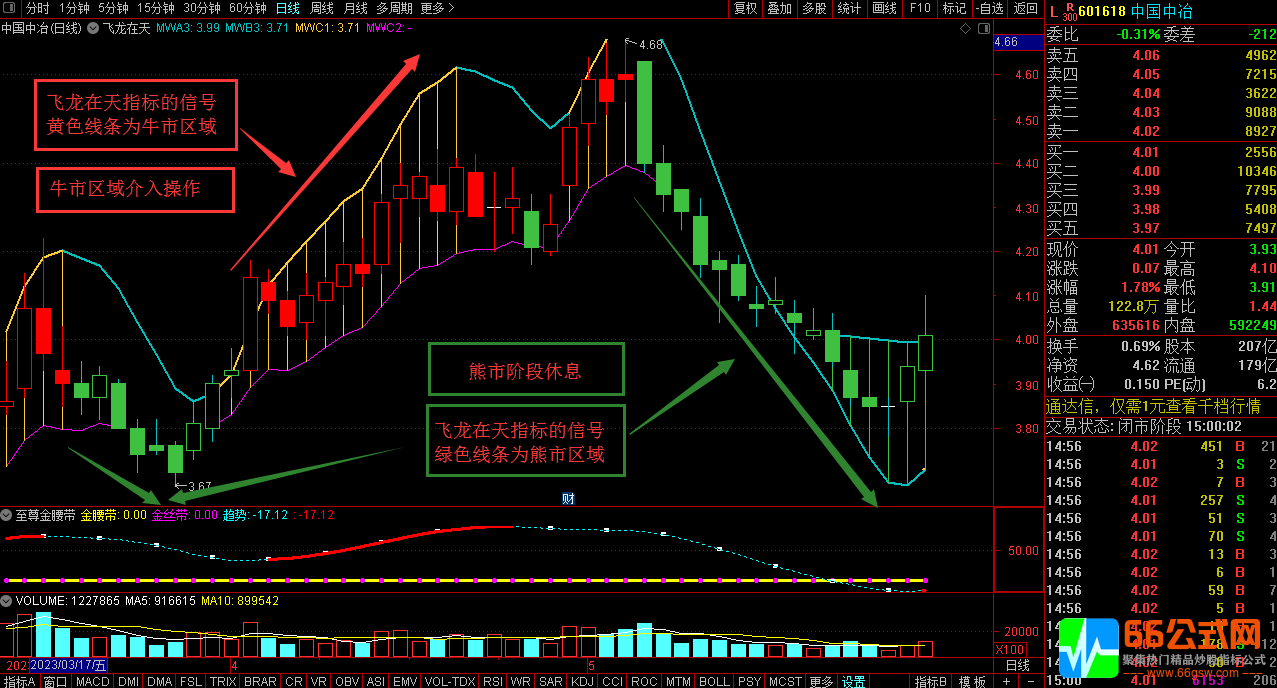Expand the VOLUME indicator dropdown arrow
The image size is (1277, 688).
(x=7, y=601)
